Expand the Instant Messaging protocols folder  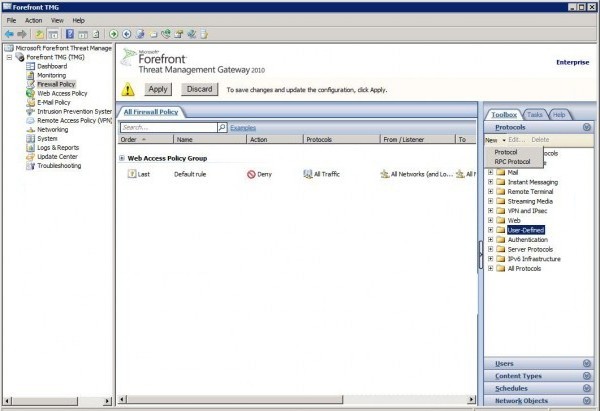pos(490,182)
